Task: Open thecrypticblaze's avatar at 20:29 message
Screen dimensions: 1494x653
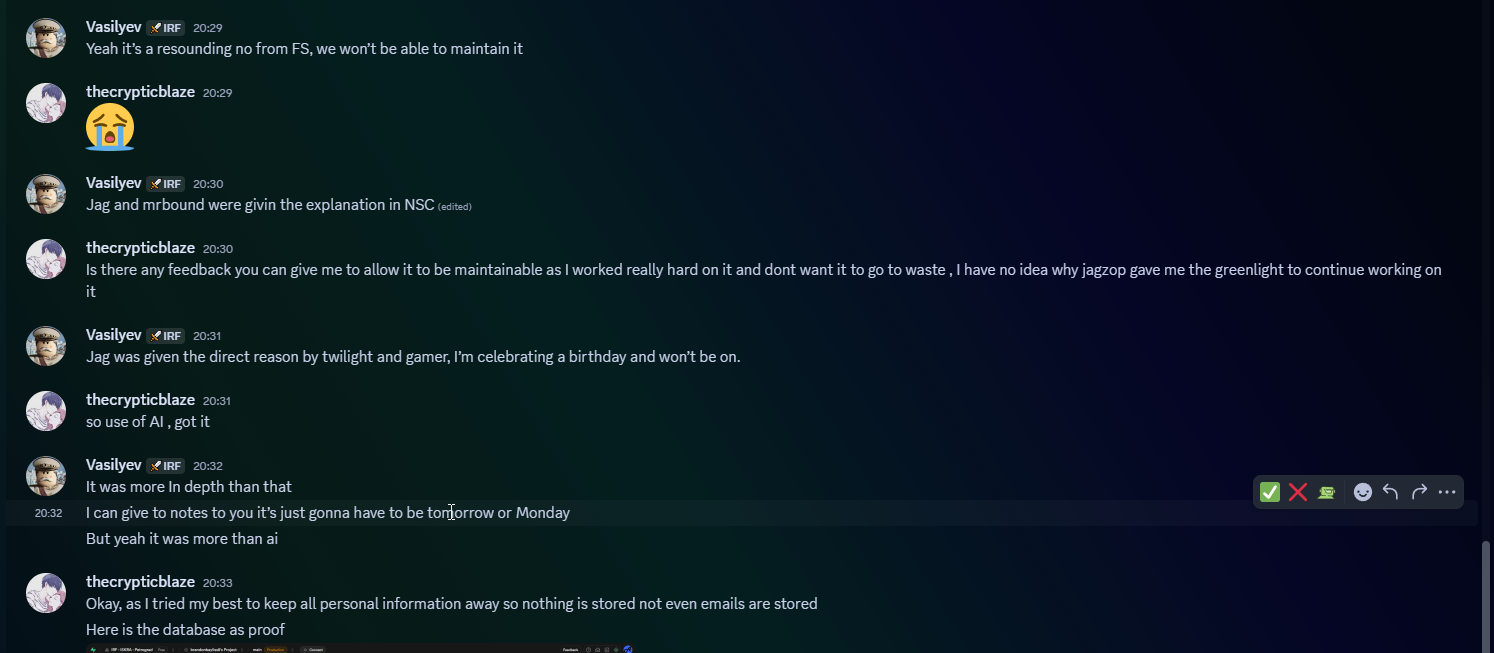Action: 46,103
